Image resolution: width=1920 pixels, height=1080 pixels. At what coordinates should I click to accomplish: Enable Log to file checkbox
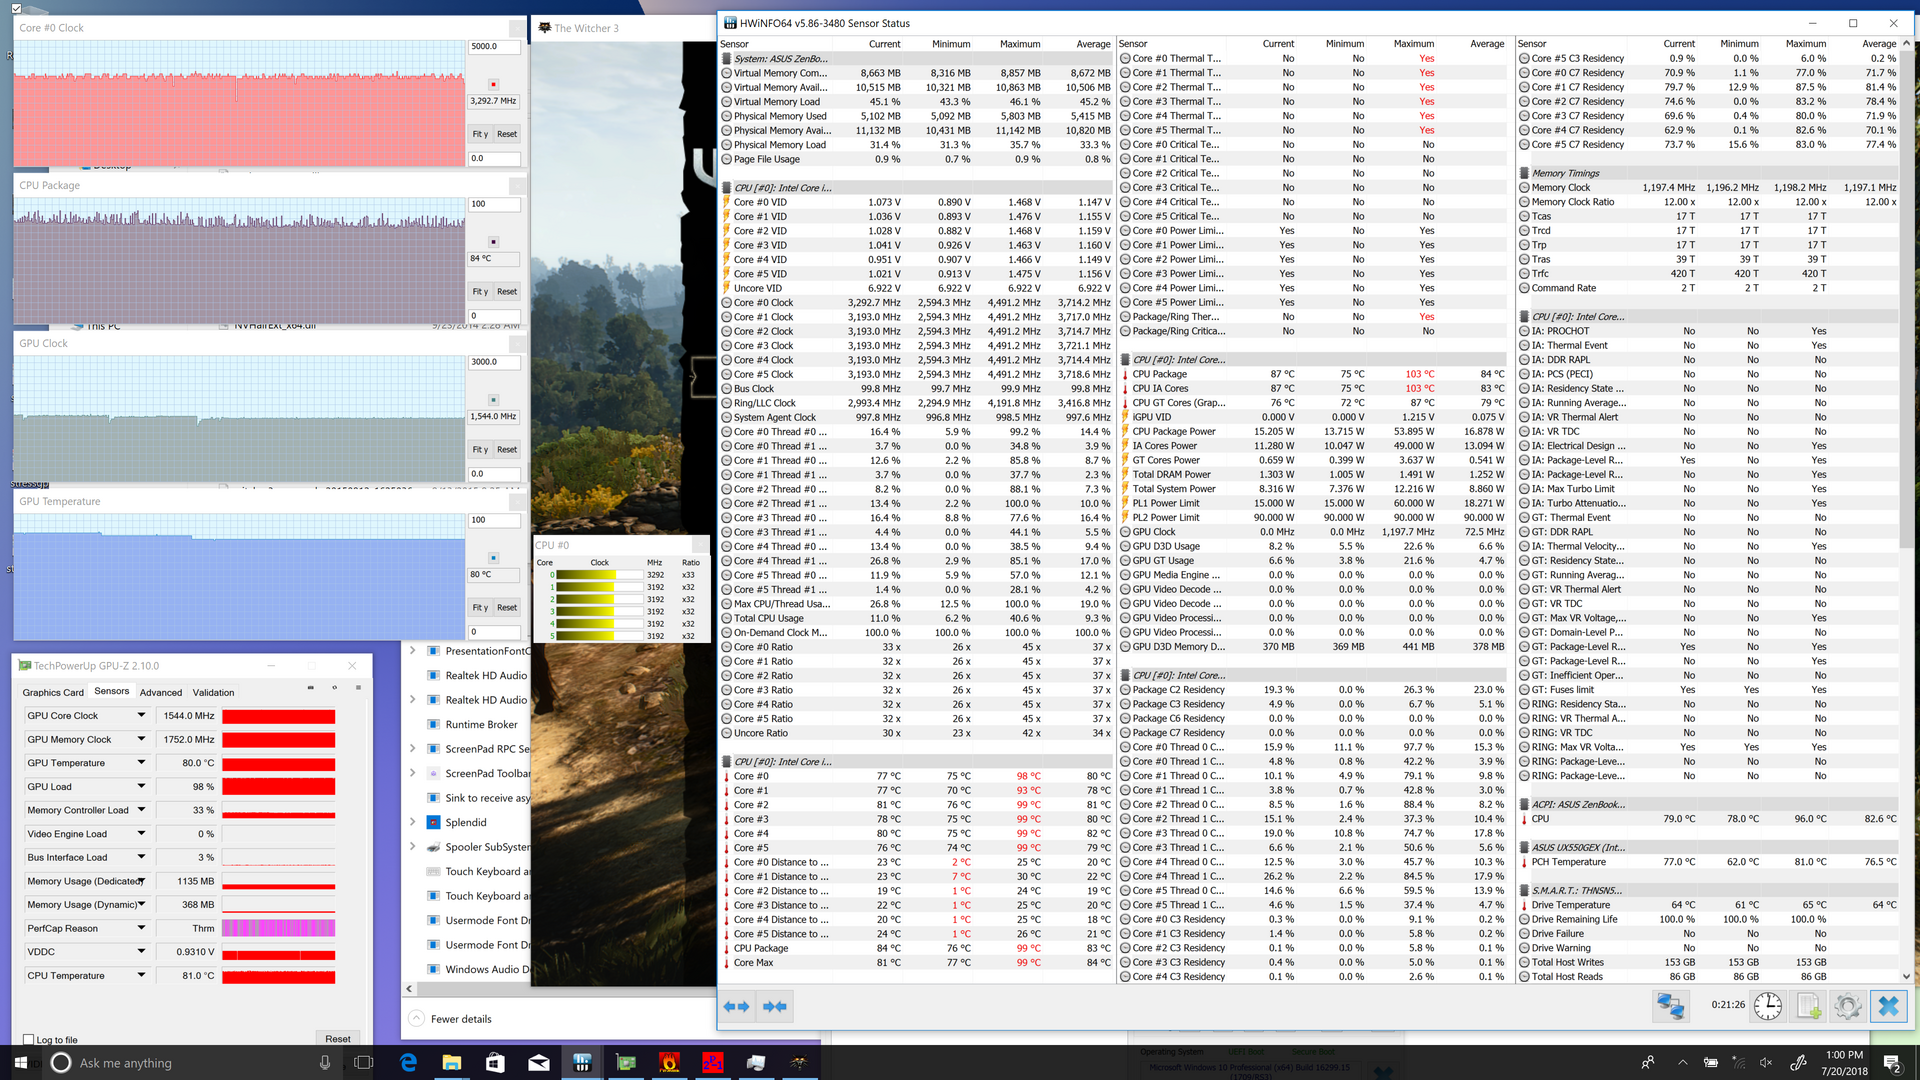(28, 1040)
